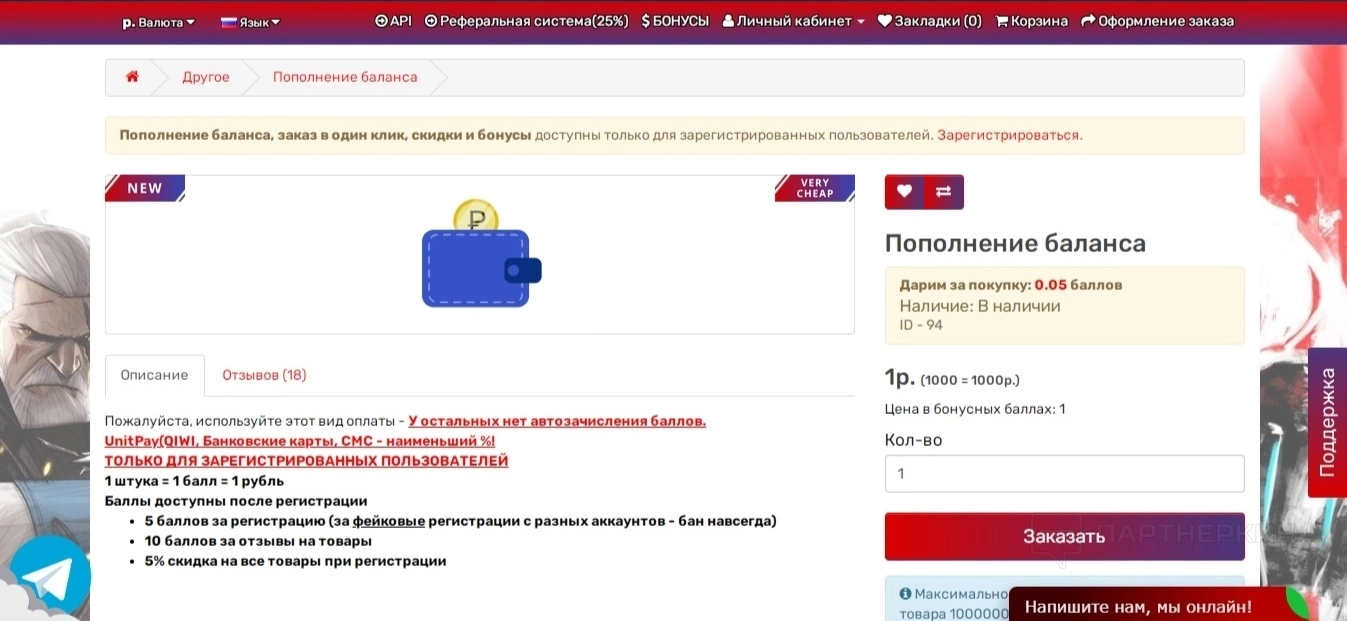Click the Зарегистрироваться registration link
The width and height of the screenshot is (1347, 621).
click(x=1008, y=135)
